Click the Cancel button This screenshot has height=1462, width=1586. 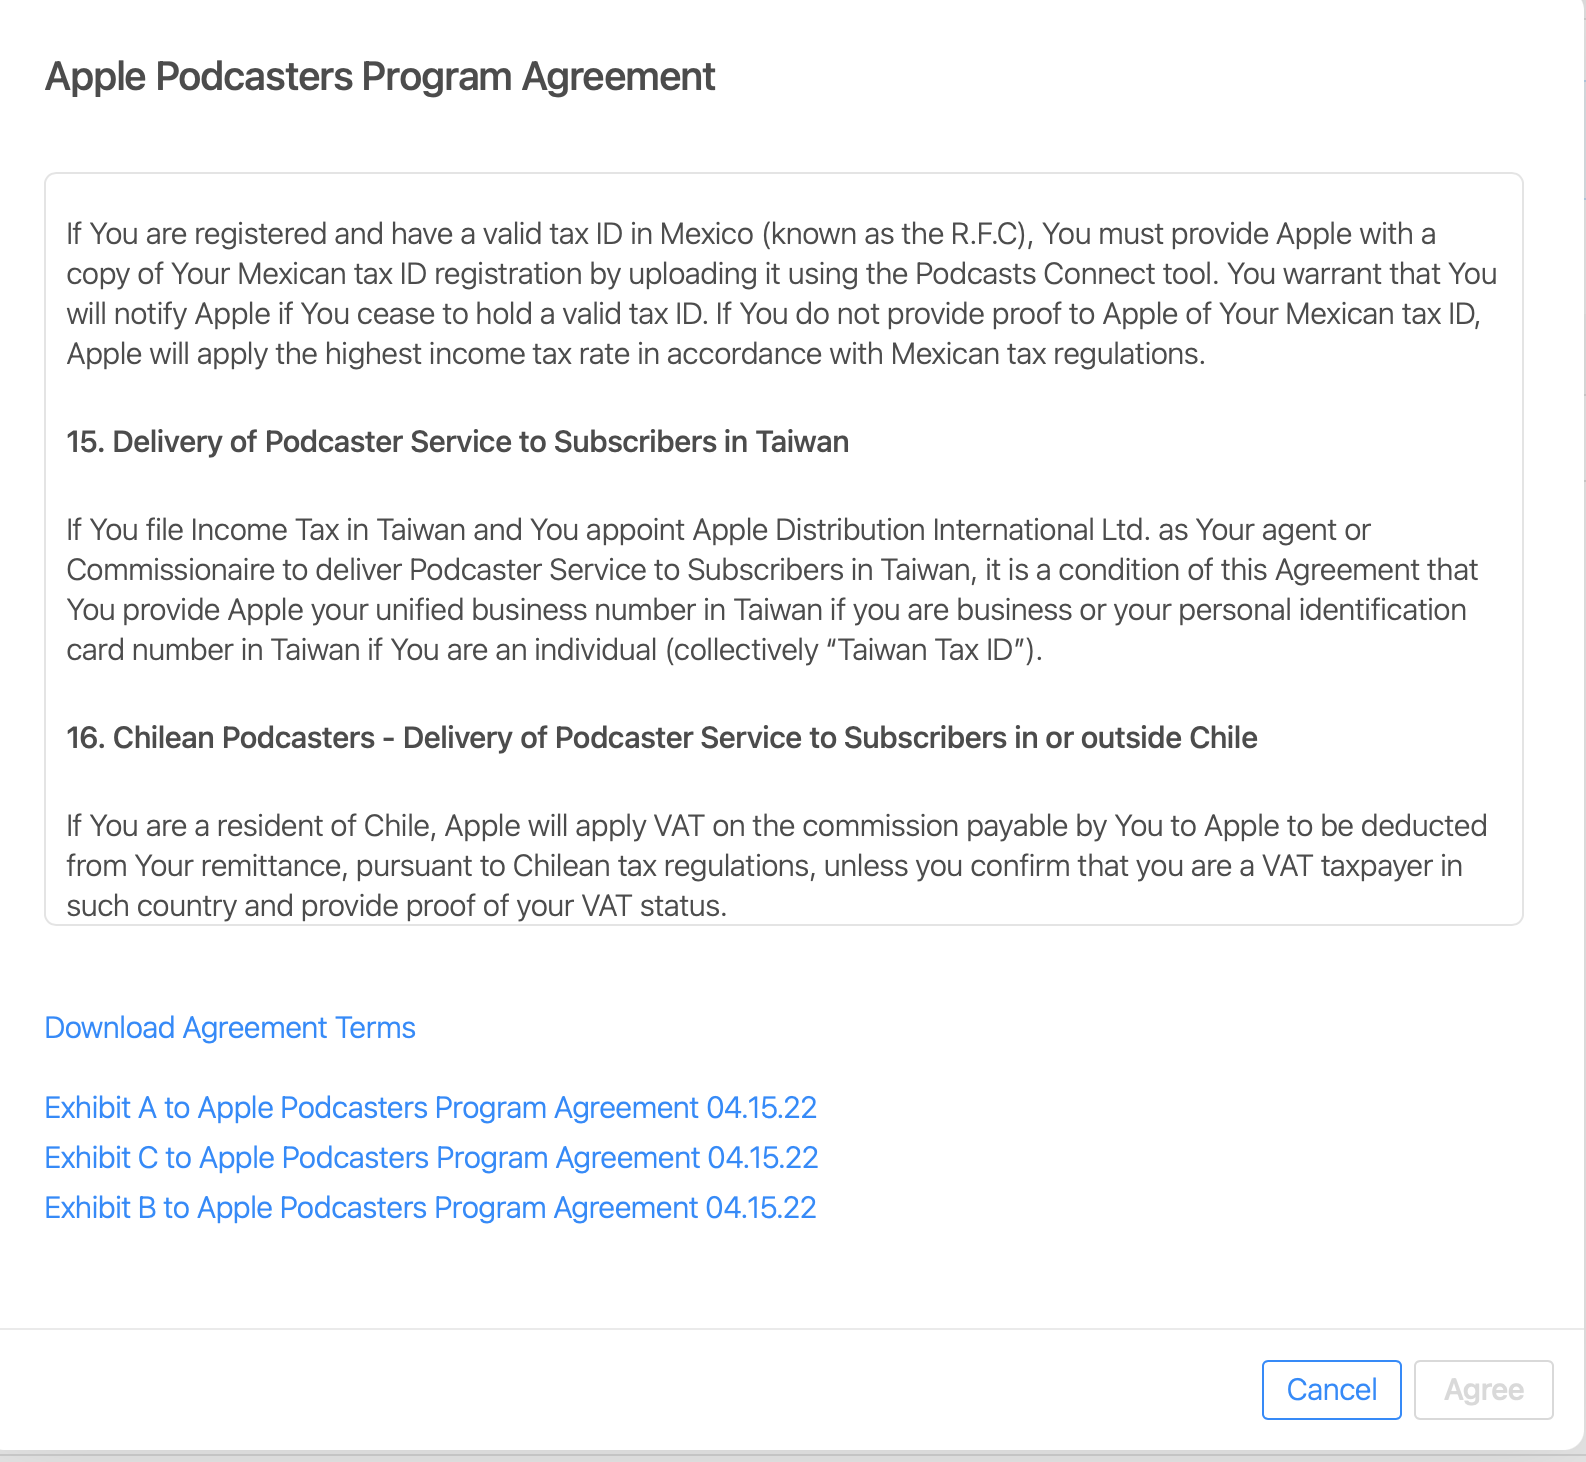click(1331, 1389)
